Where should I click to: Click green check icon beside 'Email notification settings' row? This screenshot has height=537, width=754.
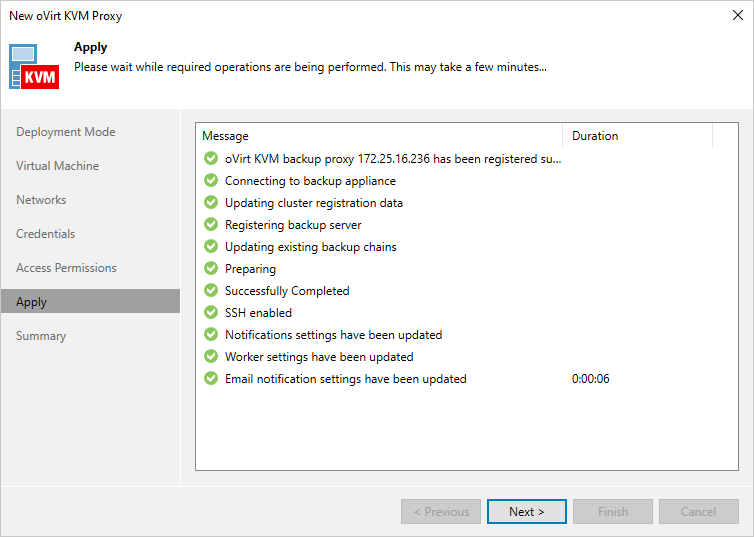[211, 378]
